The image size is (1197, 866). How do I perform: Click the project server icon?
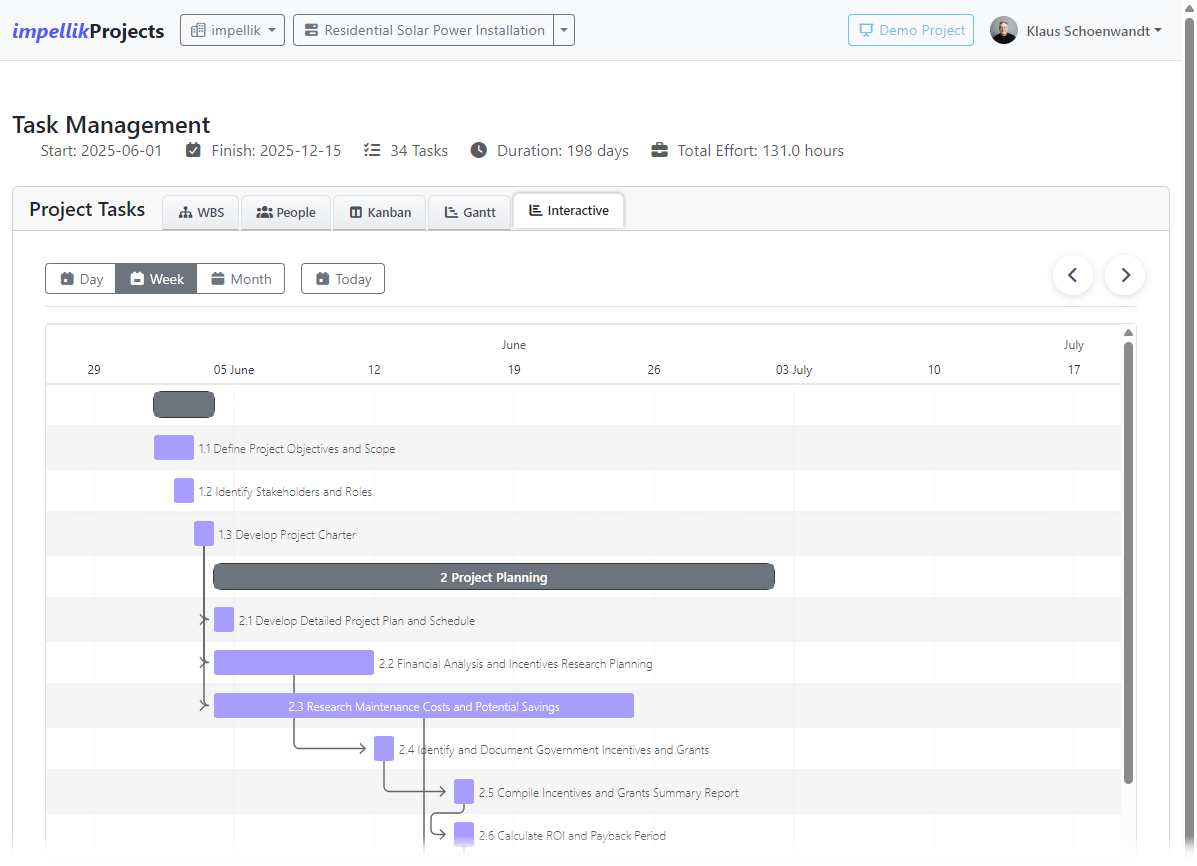(x=311, y=31)
